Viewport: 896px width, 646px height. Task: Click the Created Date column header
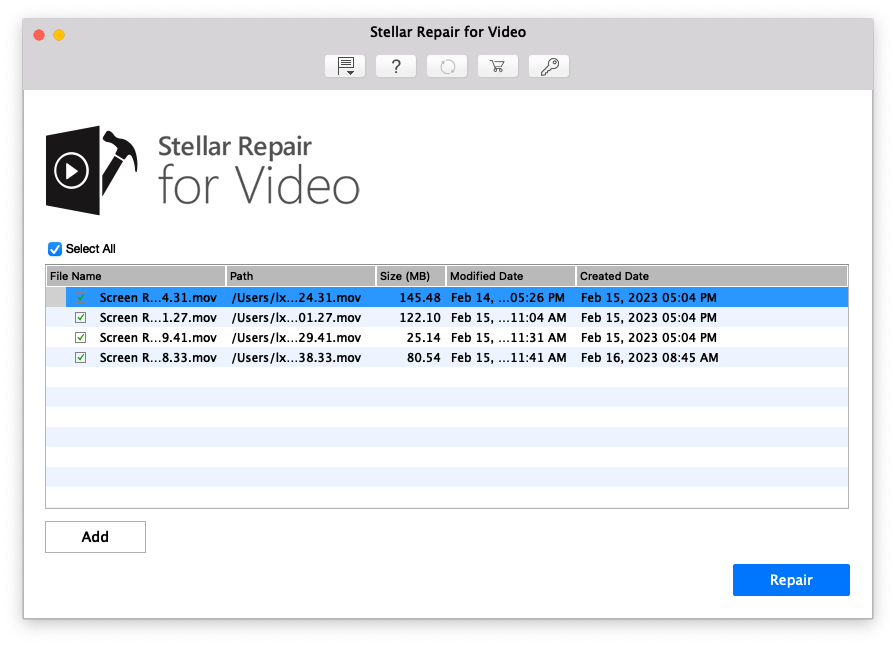point(712,276)
